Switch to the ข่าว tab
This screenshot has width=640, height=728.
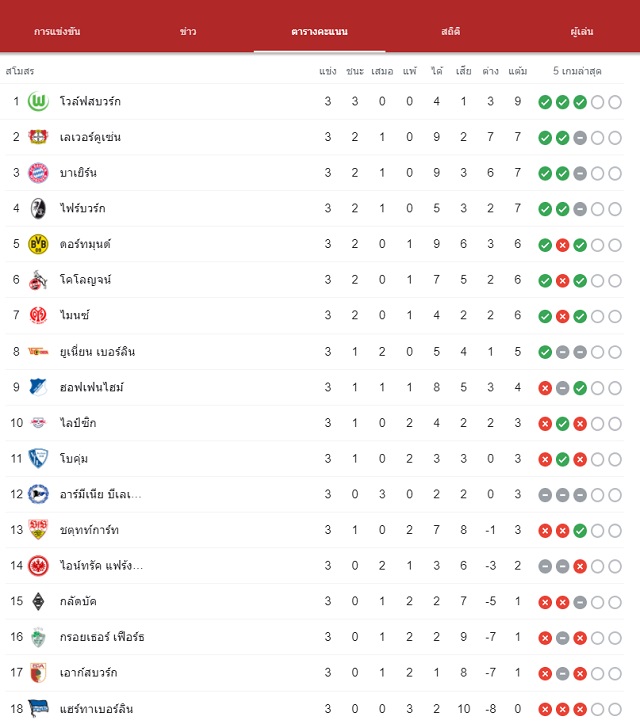188,32
